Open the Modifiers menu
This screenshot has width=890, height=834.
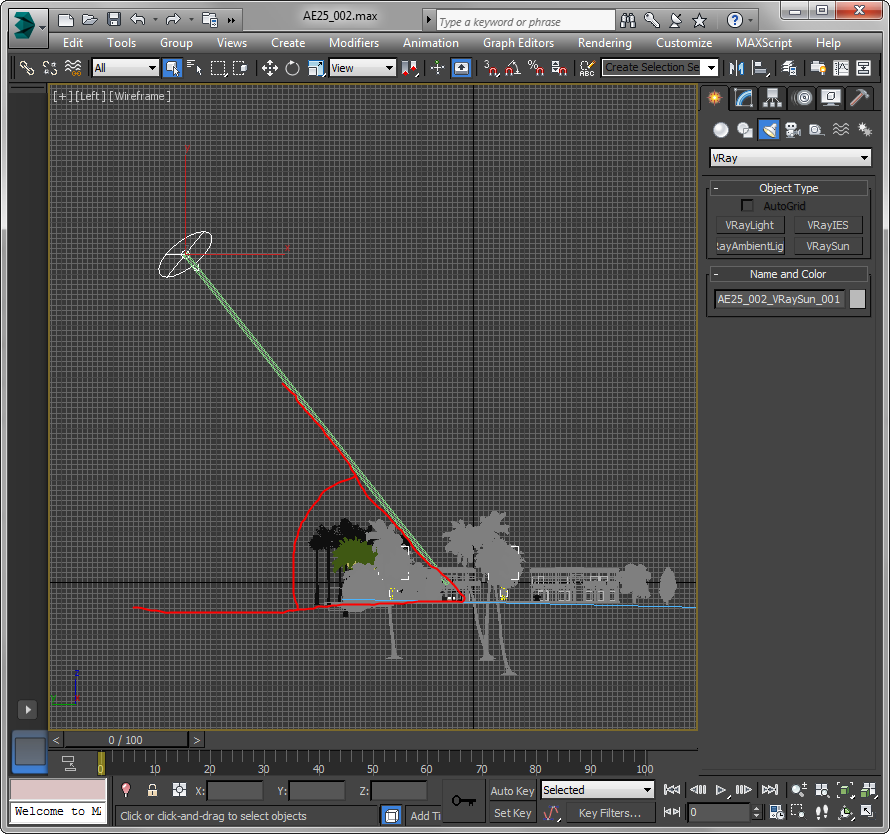(354, 43)
